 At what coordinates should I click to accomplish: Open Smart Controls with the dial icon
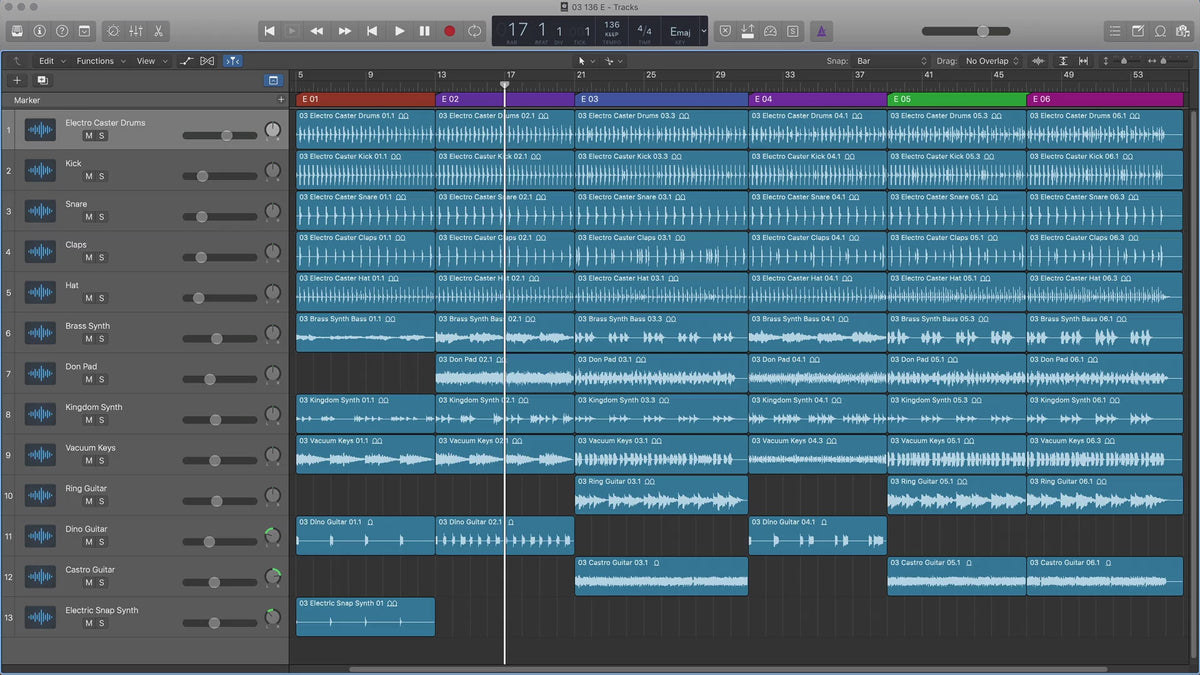click(x=112, y=31)
